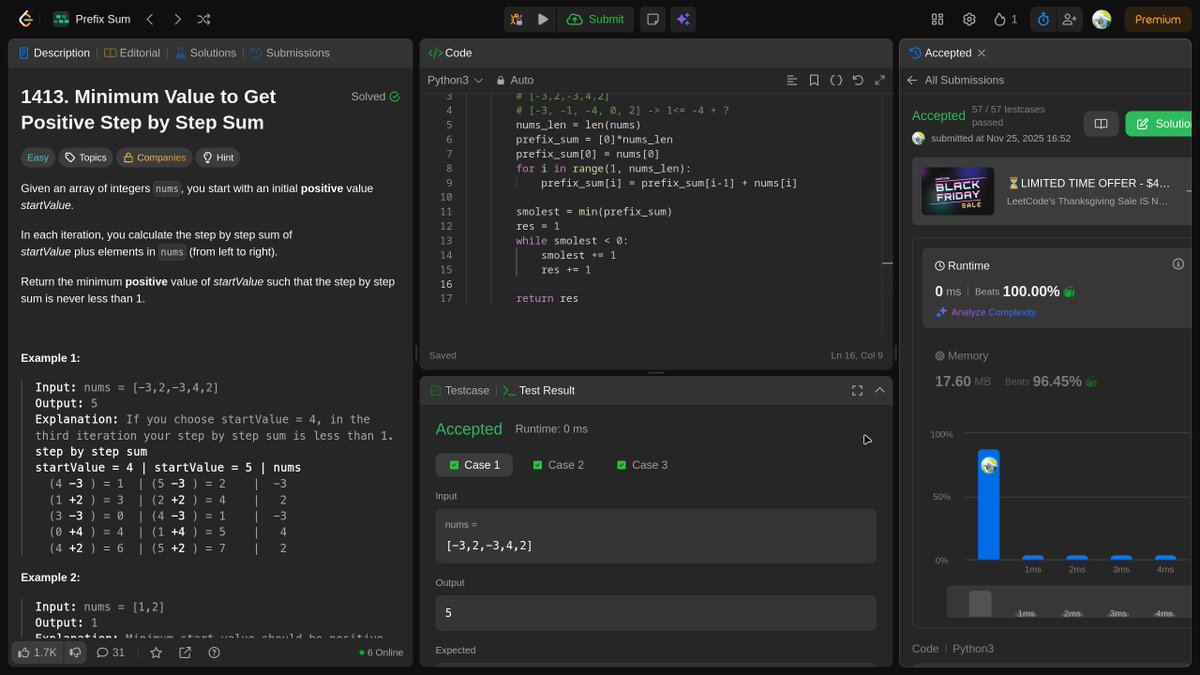
Task: Open the Black Friday sale banner thumbnail
Action: pos(958,193)
